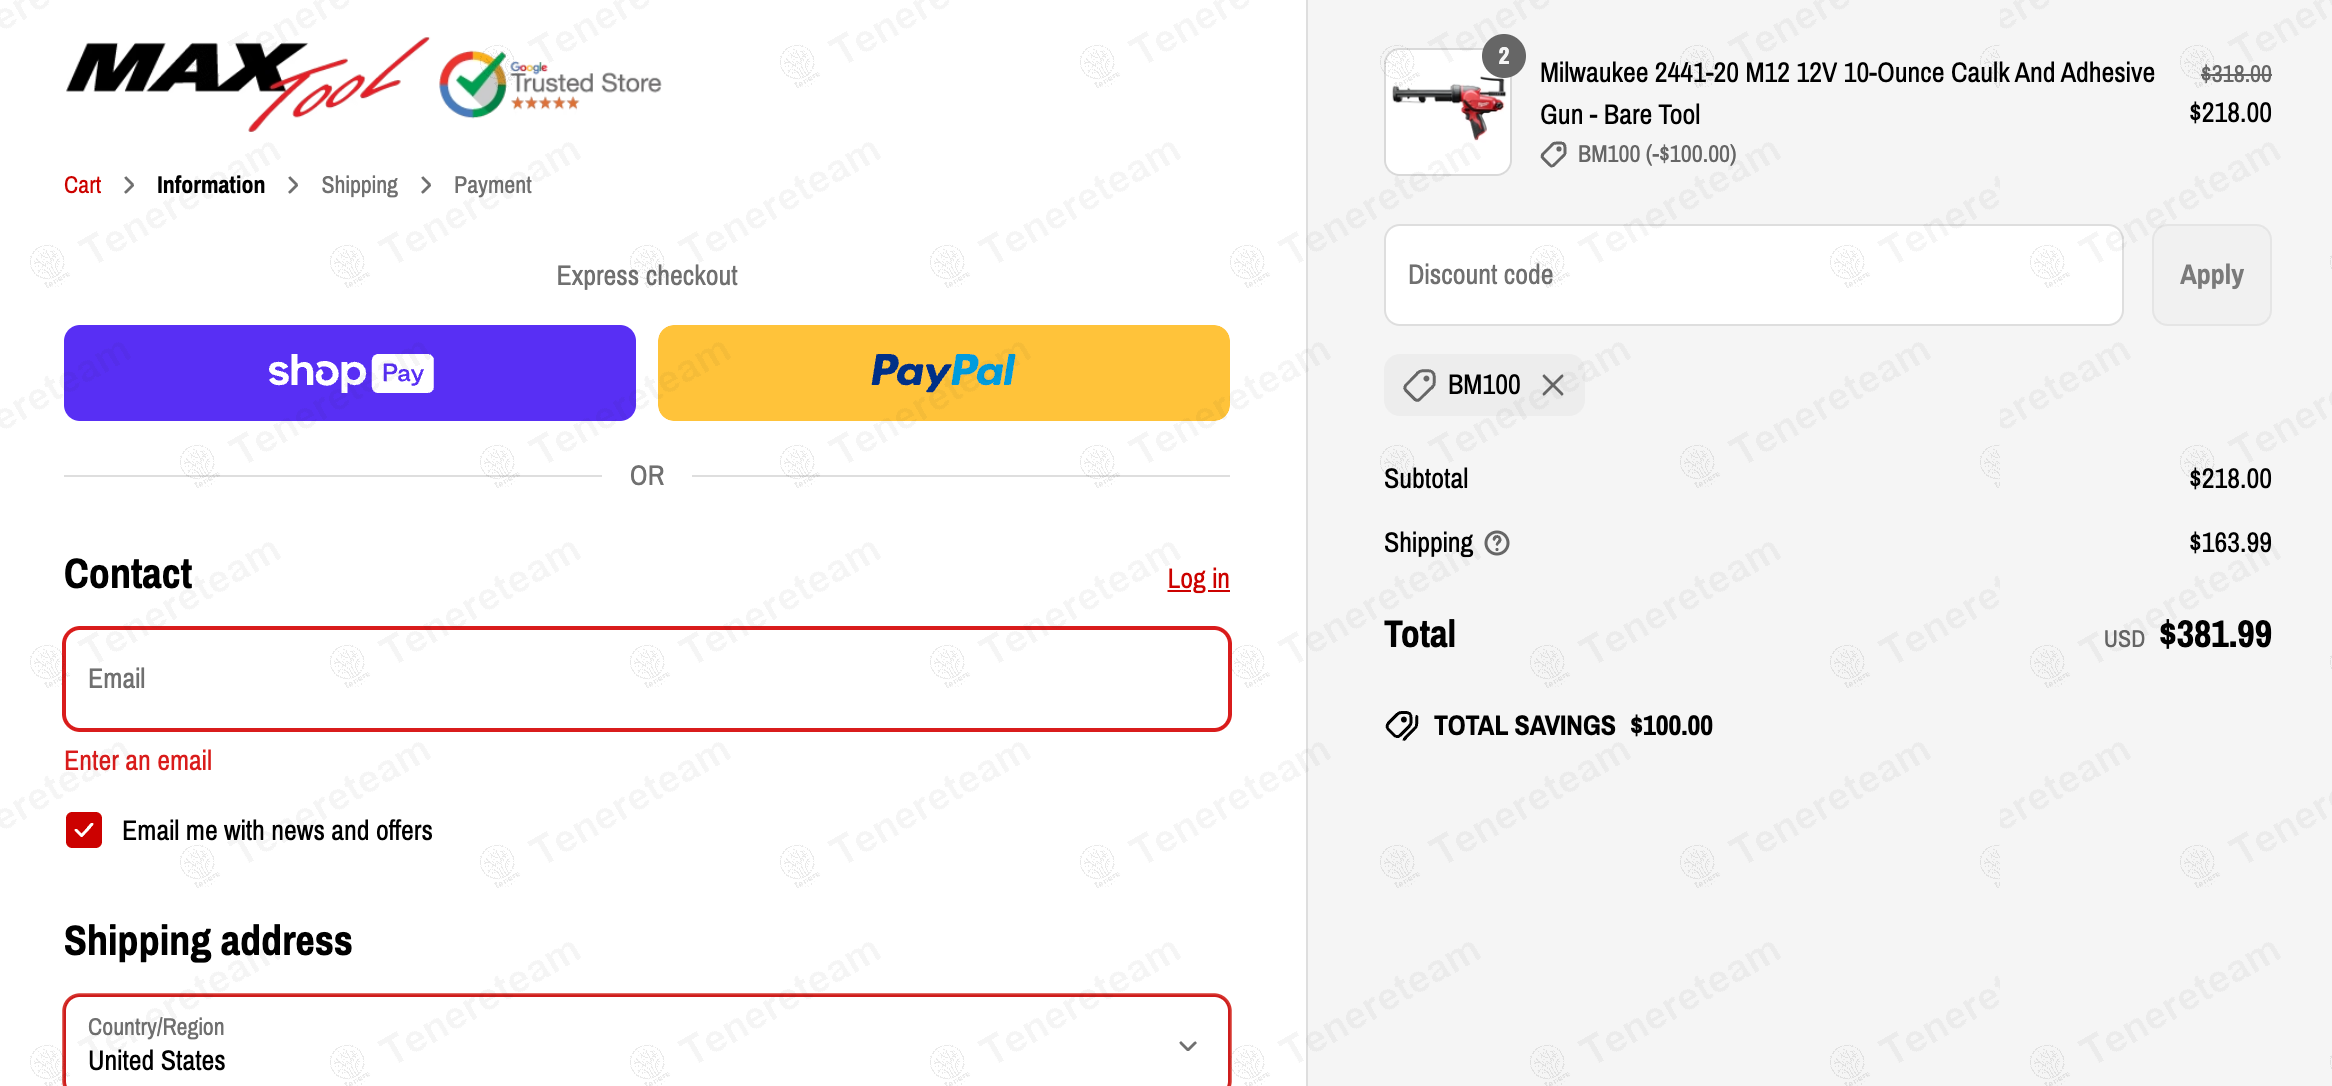Click the Discount code input field
This screenshot has width=2332, height=1086.
[x=1753, y=275]
